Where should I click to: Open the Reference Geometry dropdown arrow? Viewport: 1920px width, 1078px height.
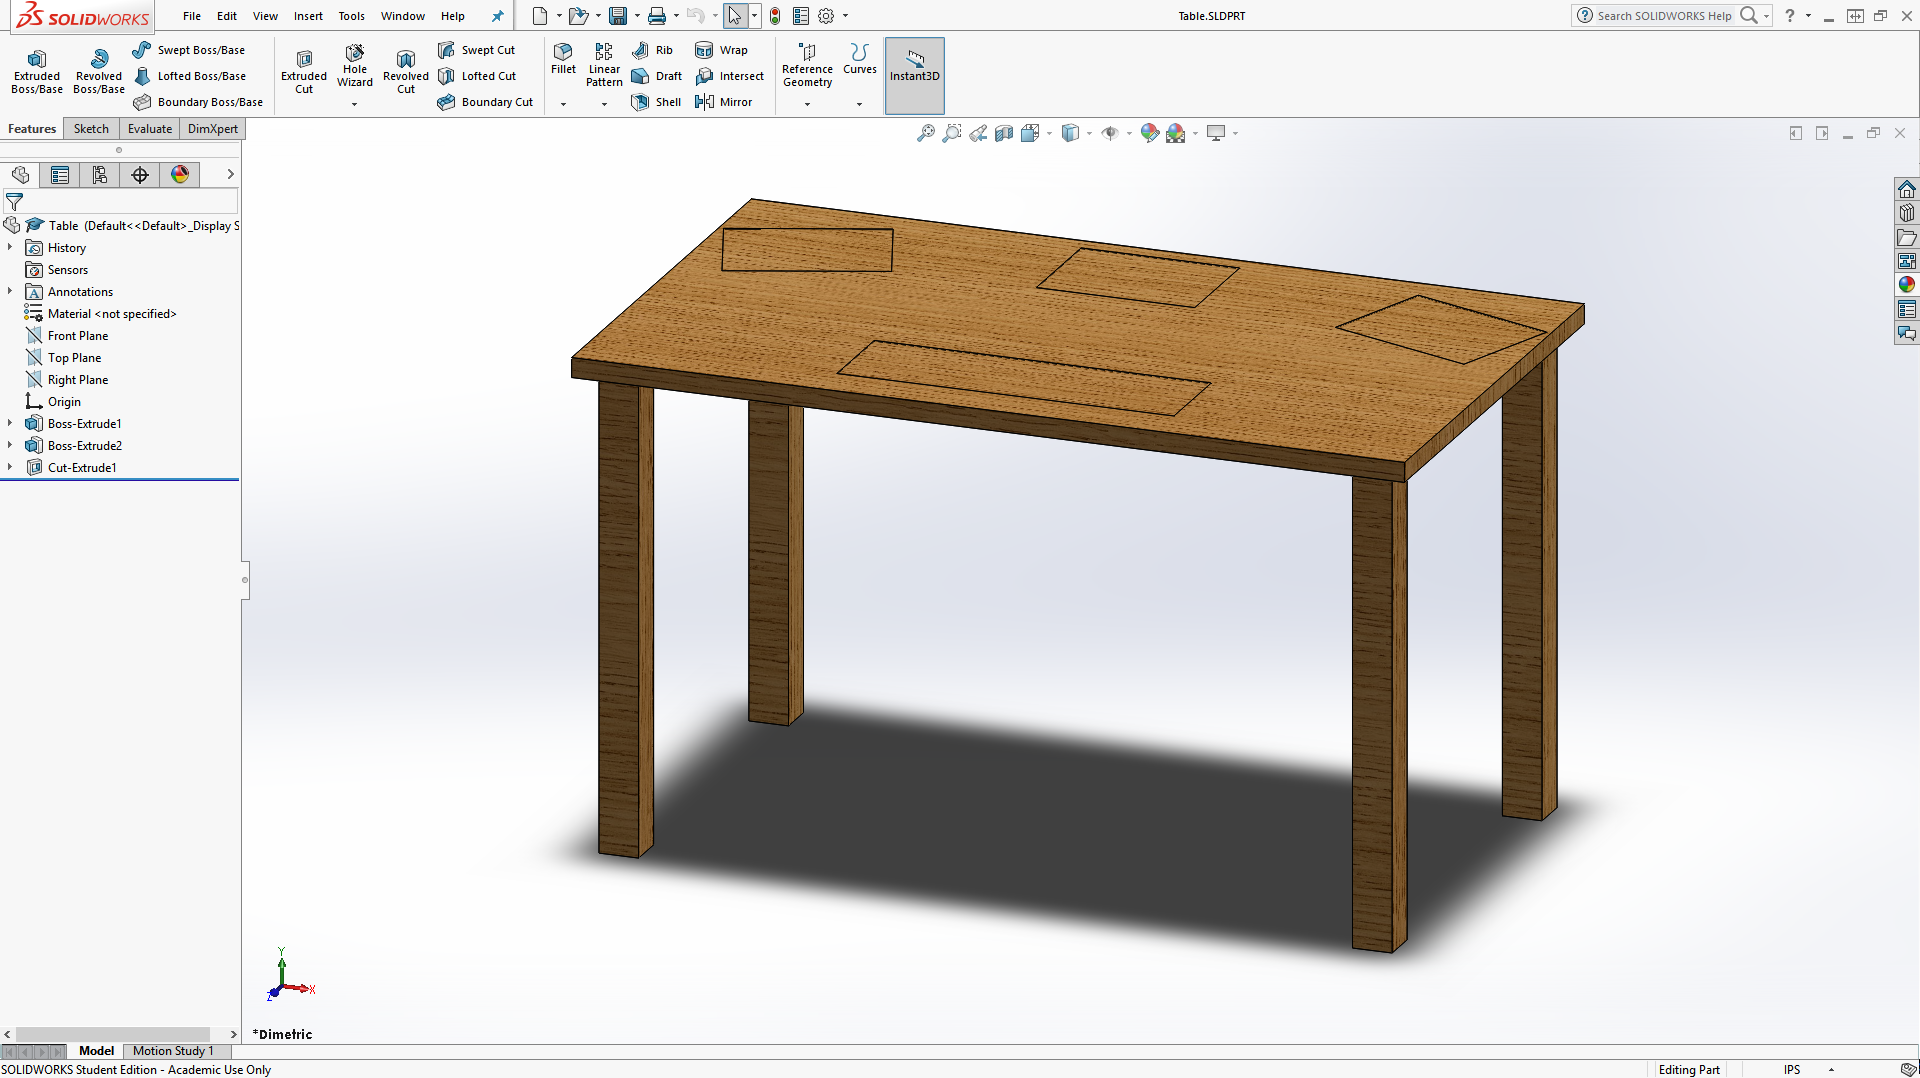pos(807,104)
